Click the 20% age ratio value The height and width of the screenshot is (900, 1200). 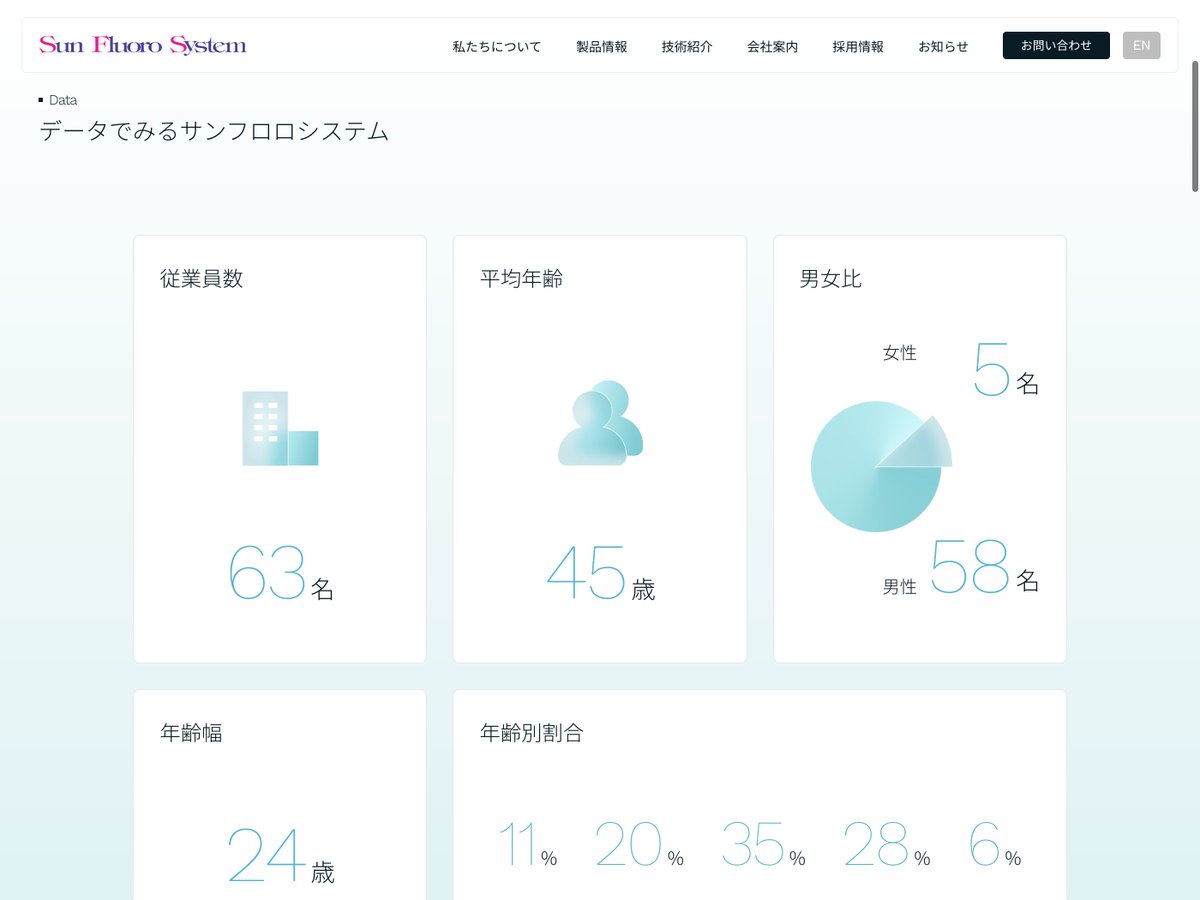tap(640, 845)
